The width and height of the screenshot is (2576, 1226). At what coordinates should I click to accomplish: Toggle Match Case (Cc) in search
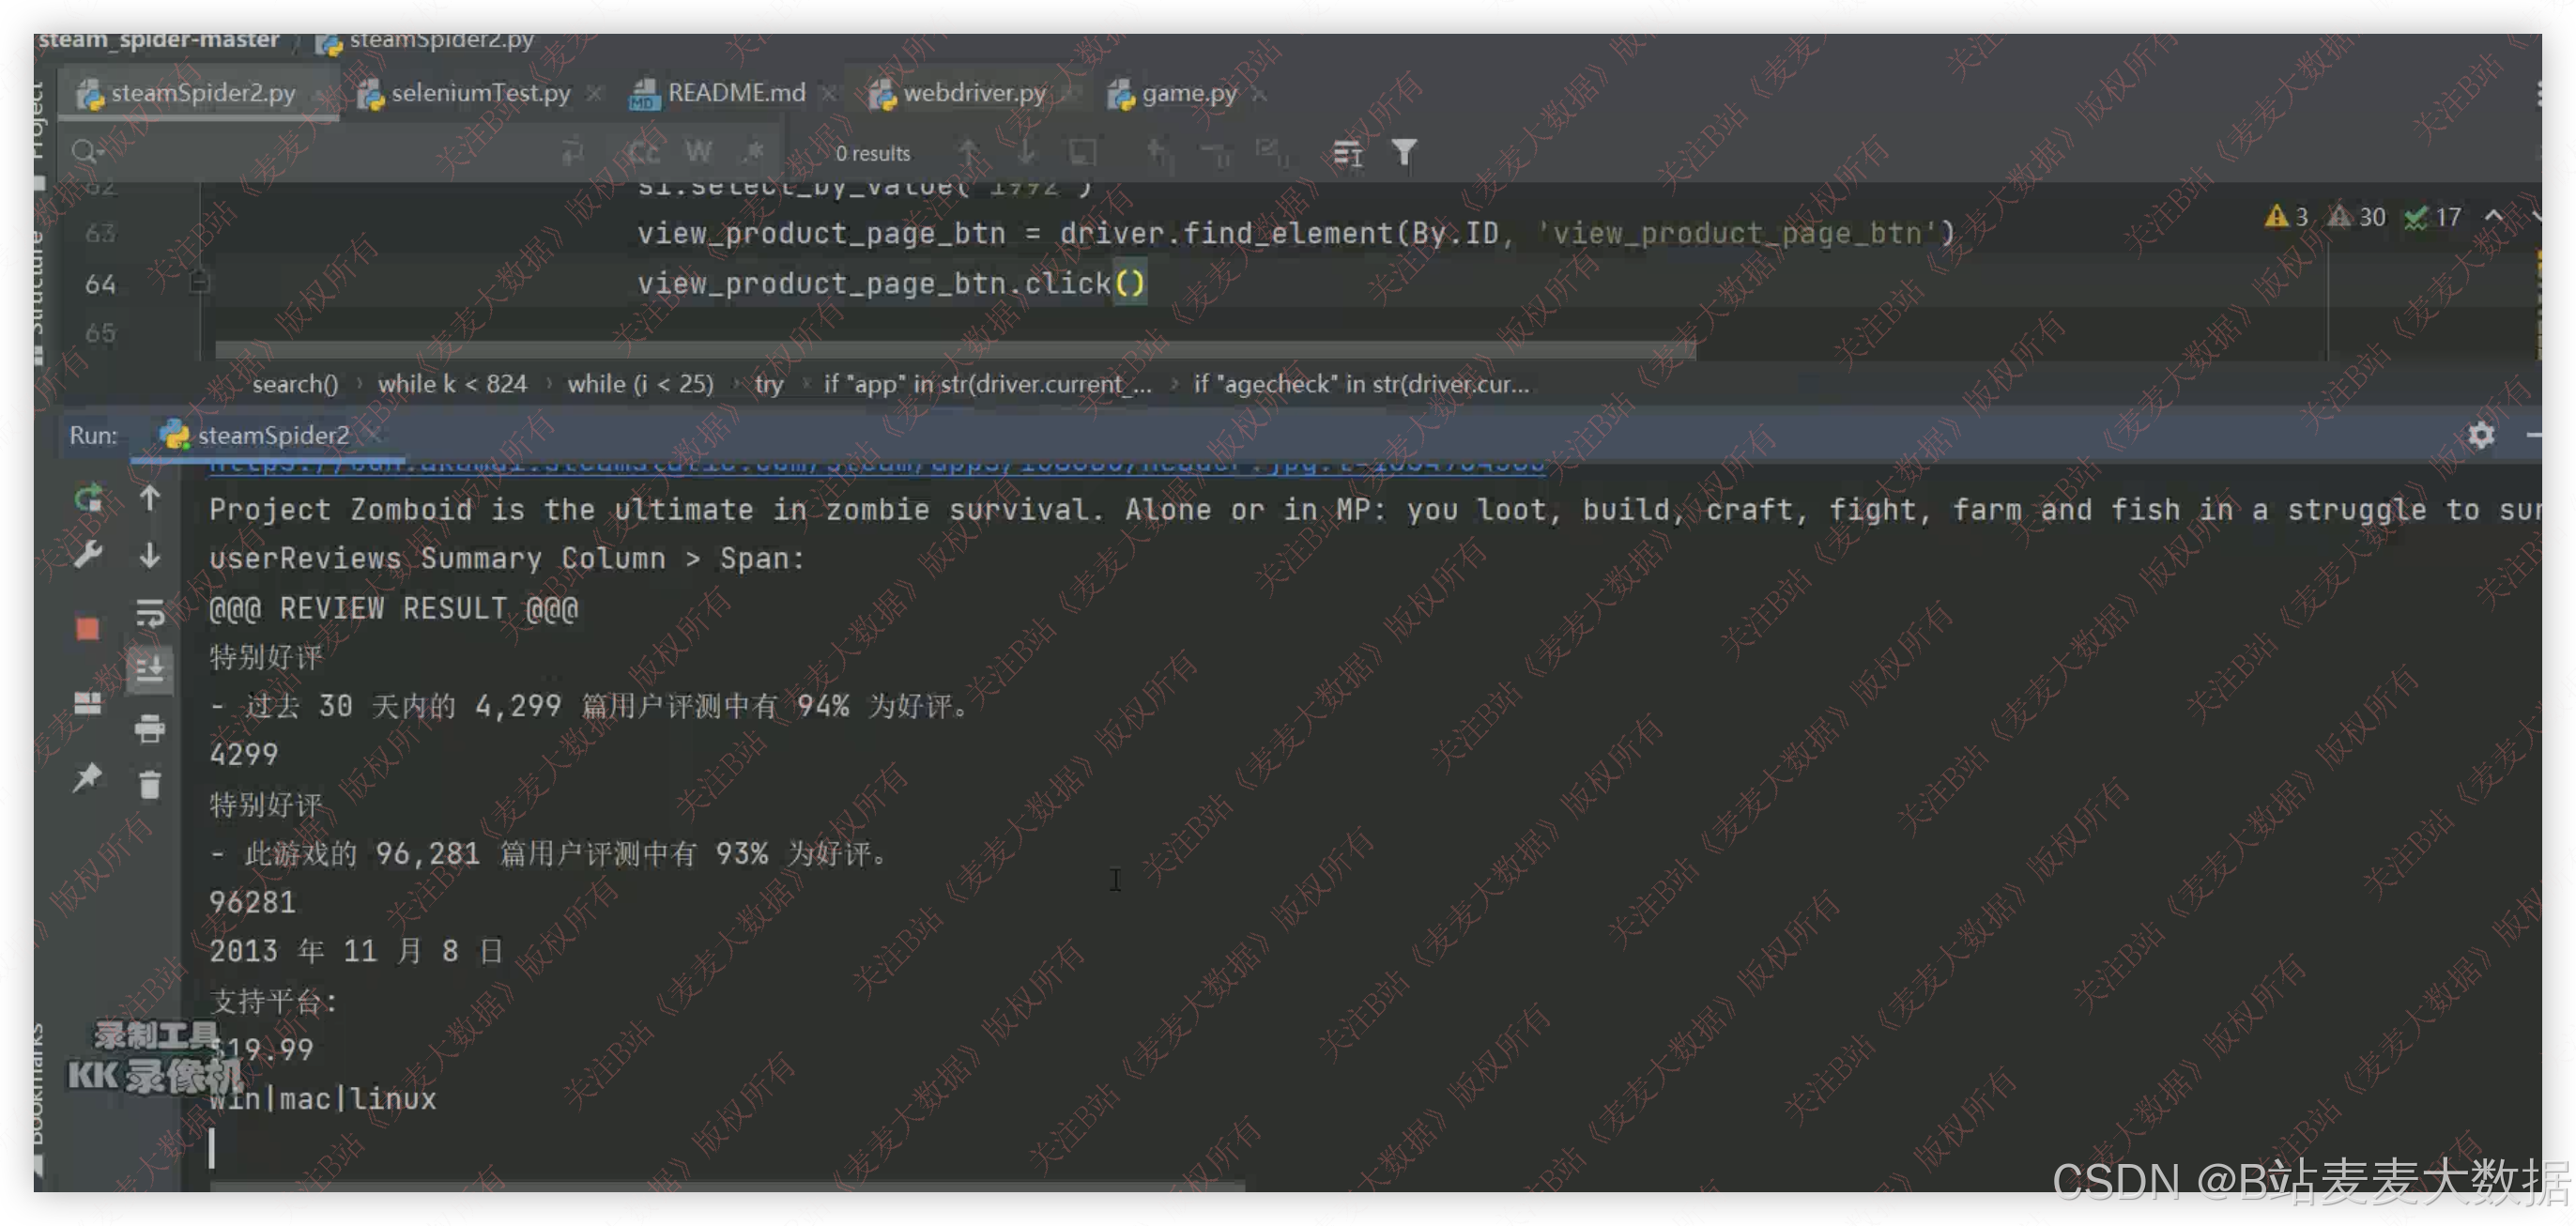(x=643, y=153)
